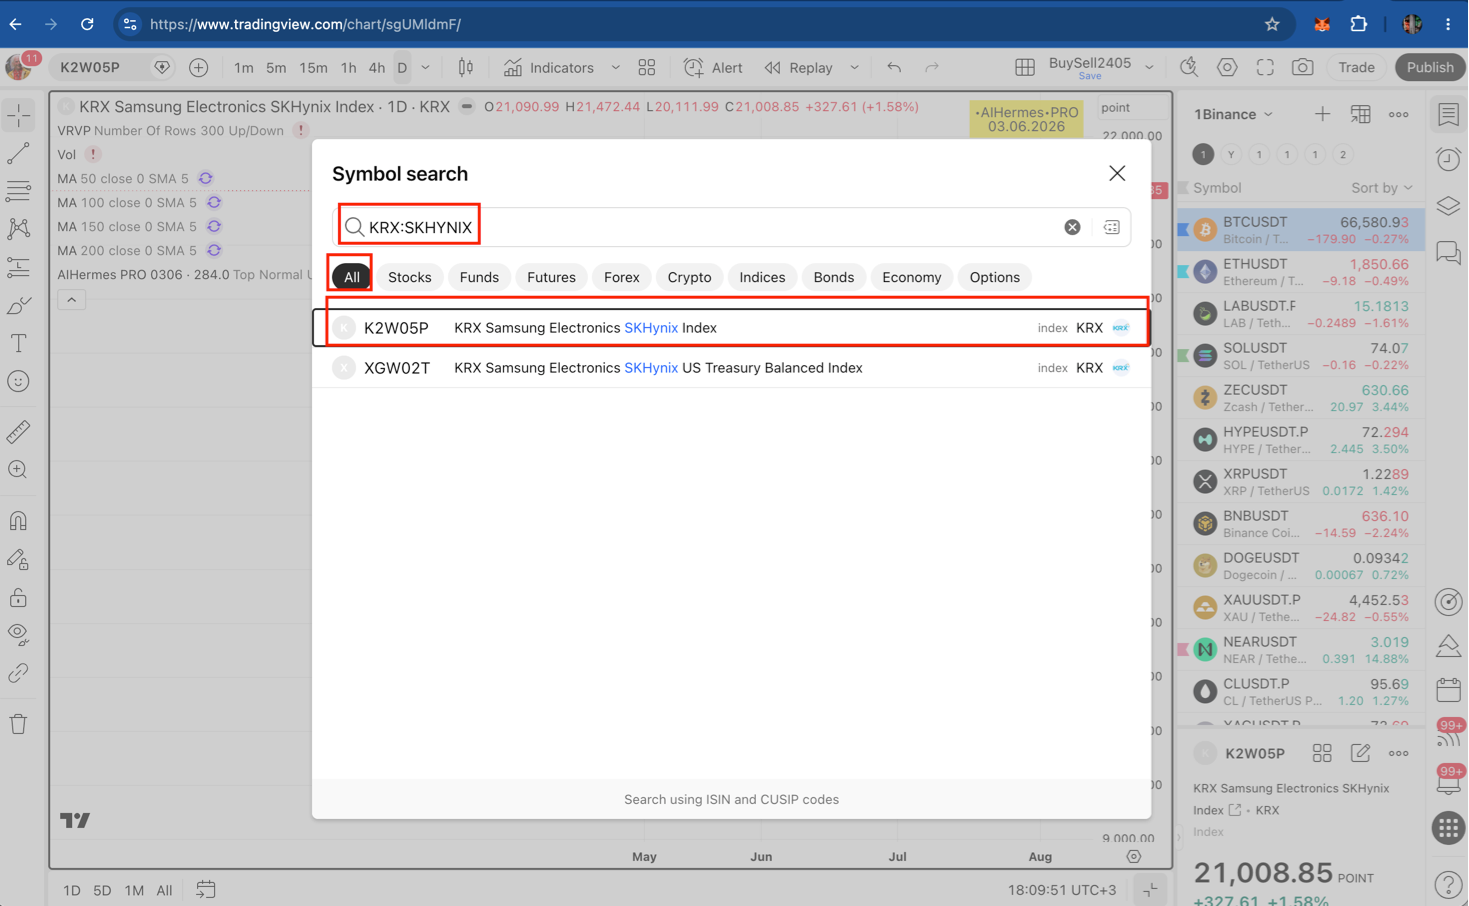The width and height of the screenshot is (1469, 906).
Task: Select the Futures filter tab
Action: 551,277
